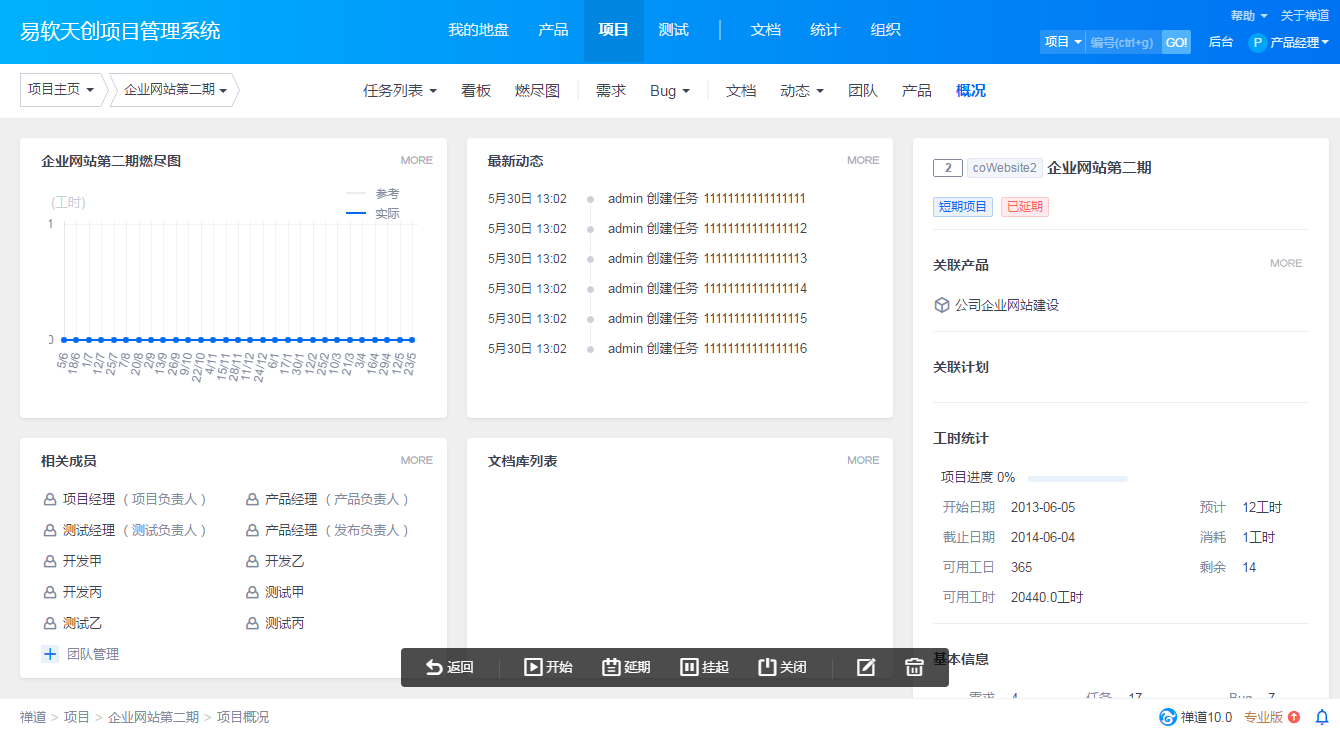Viewport: 1340px width, 735px height.
Task: Click the GO! search button
Action: [1176, 42]
